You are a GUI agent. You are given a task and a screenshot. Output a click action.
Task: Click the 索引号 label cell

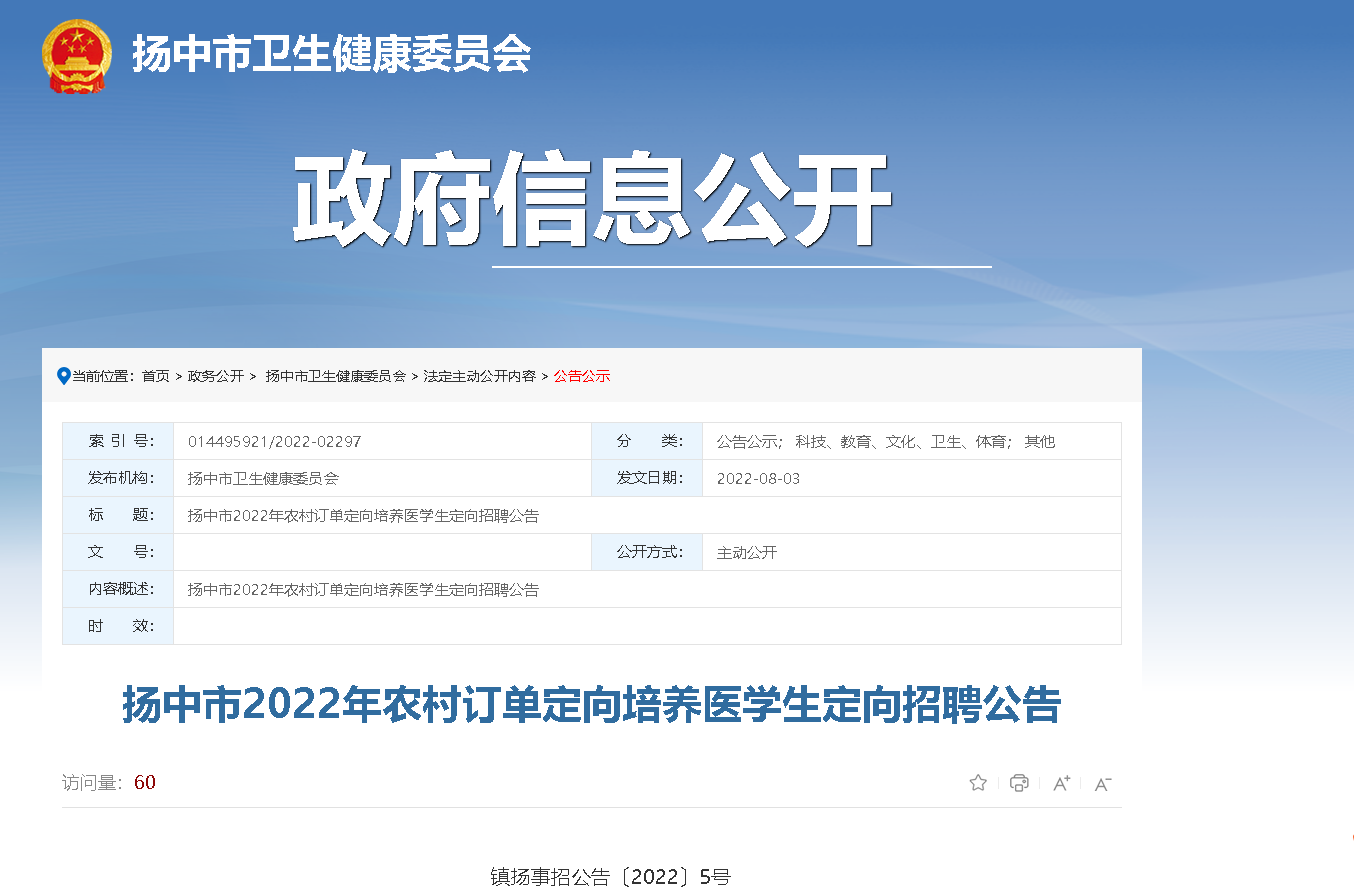pyautogui.click(x=118, y=441)
